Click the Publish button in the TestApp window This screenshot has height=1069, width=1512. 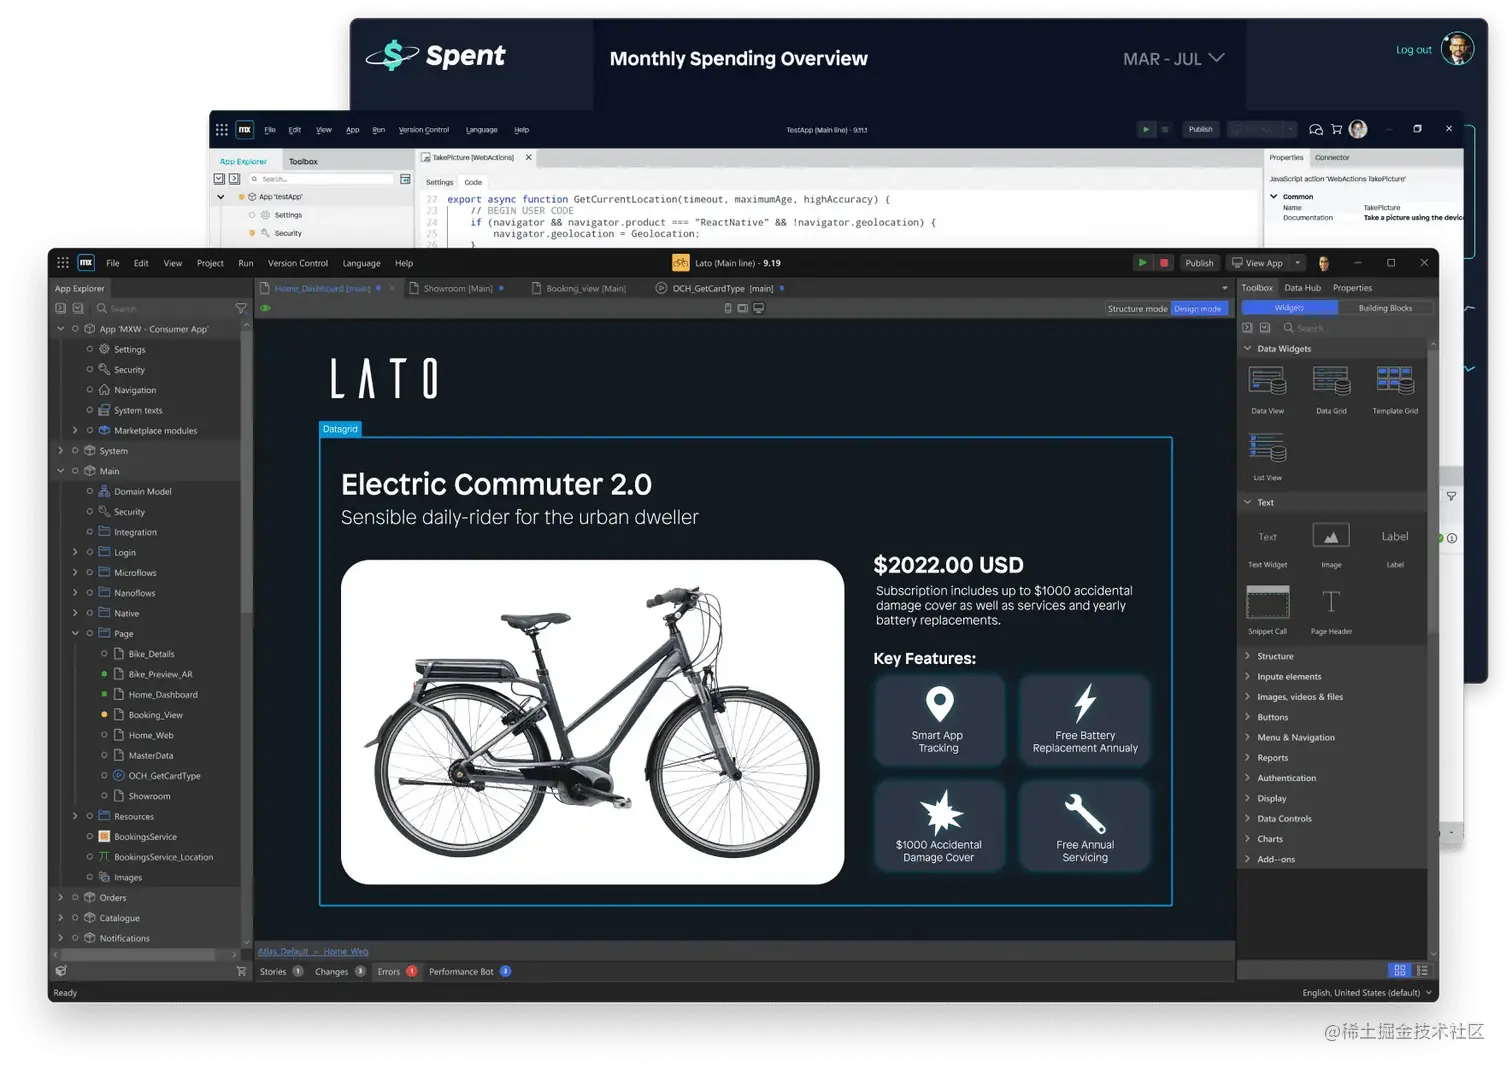(x=1200, y=129)
